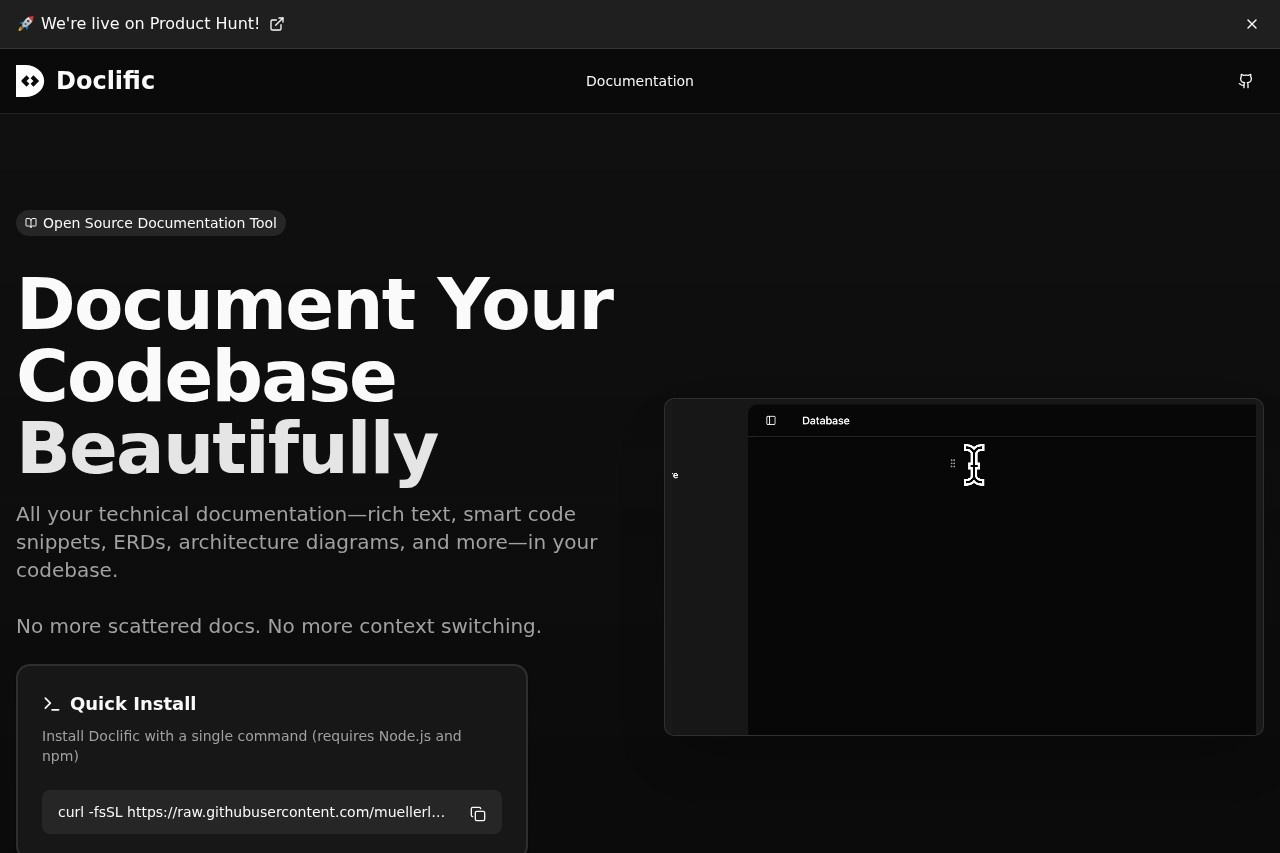The width and height of the screenshot is (1280, 853).
Task: Click the GitHub icon in the header
Action: click(1245, 81)
